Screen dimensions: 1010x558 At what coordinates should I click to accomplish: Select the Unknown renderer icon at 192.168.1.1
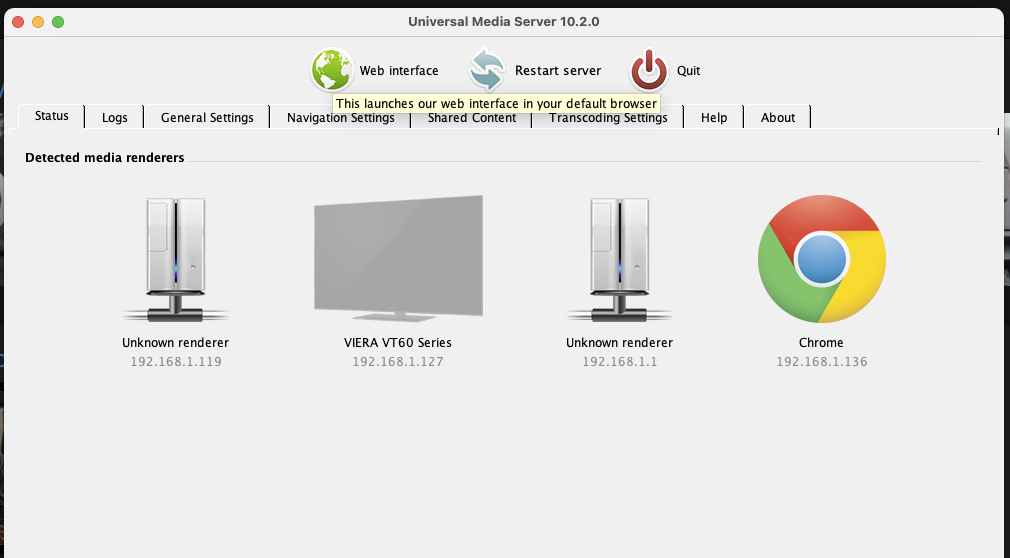[619, 259]
